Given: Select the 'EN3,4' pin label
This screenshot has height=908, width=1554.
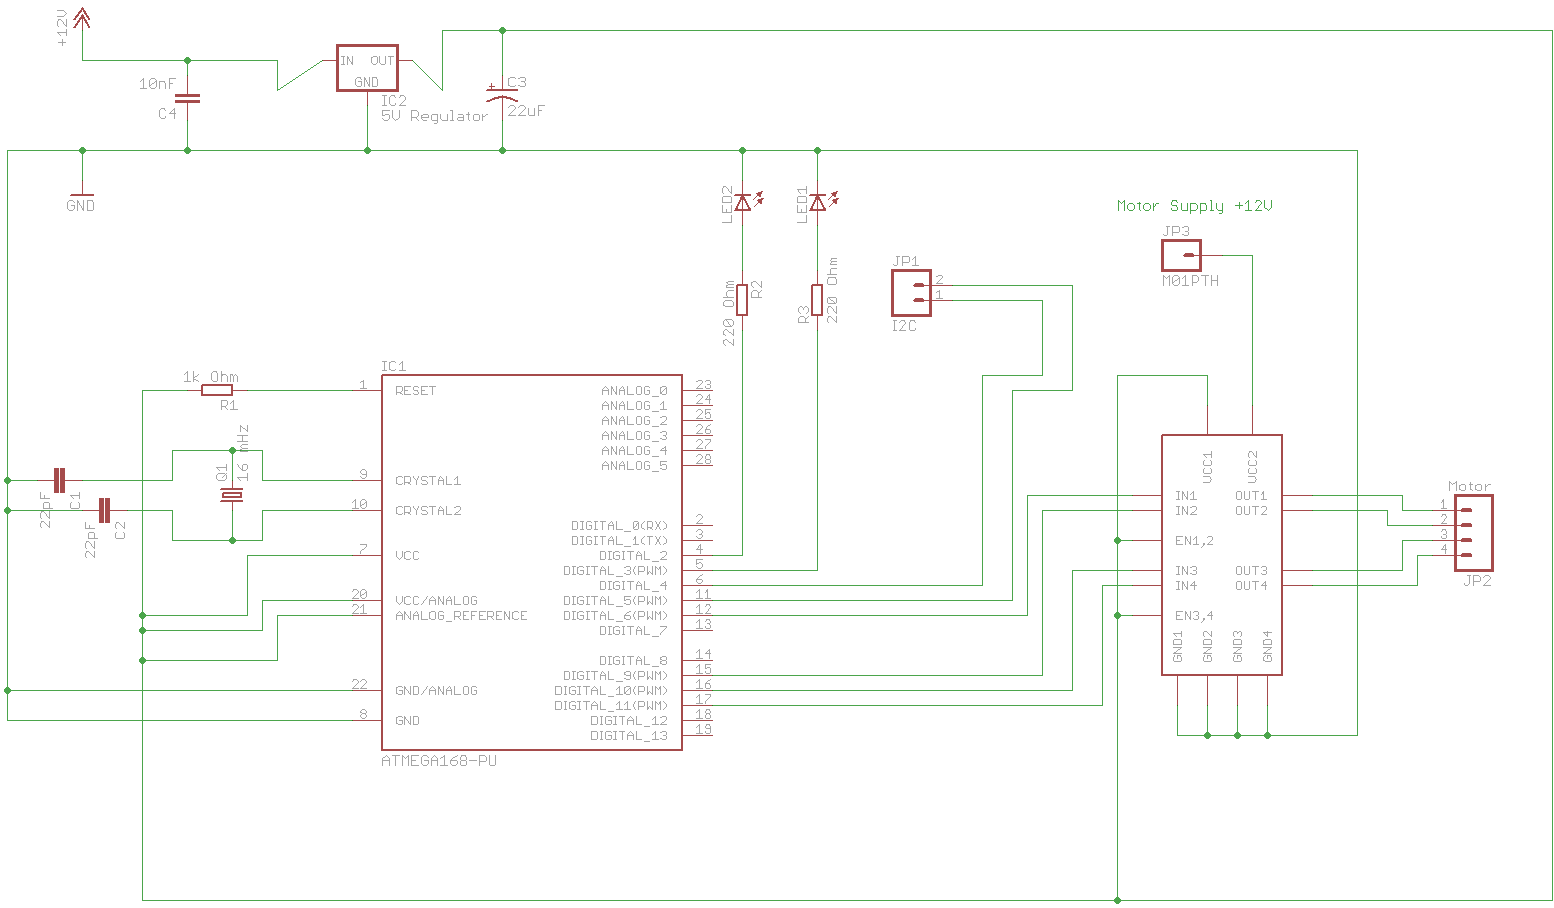Looking at the screenshot, I should pos(1194,616).
